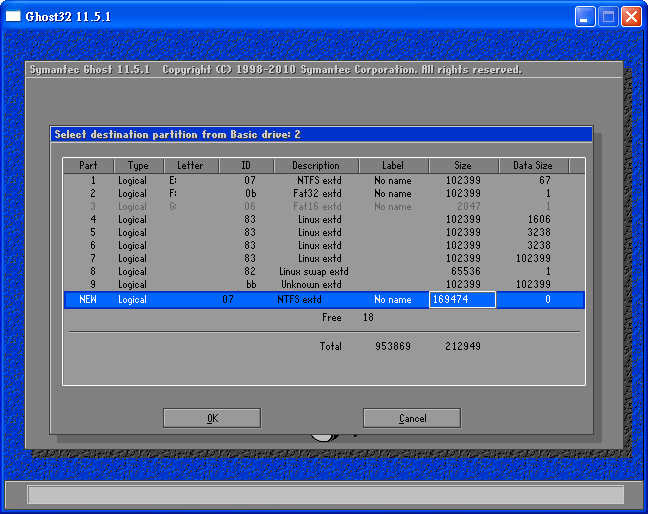Click data size 67 of partition 1
648x514 pixels.
point(545,181)
